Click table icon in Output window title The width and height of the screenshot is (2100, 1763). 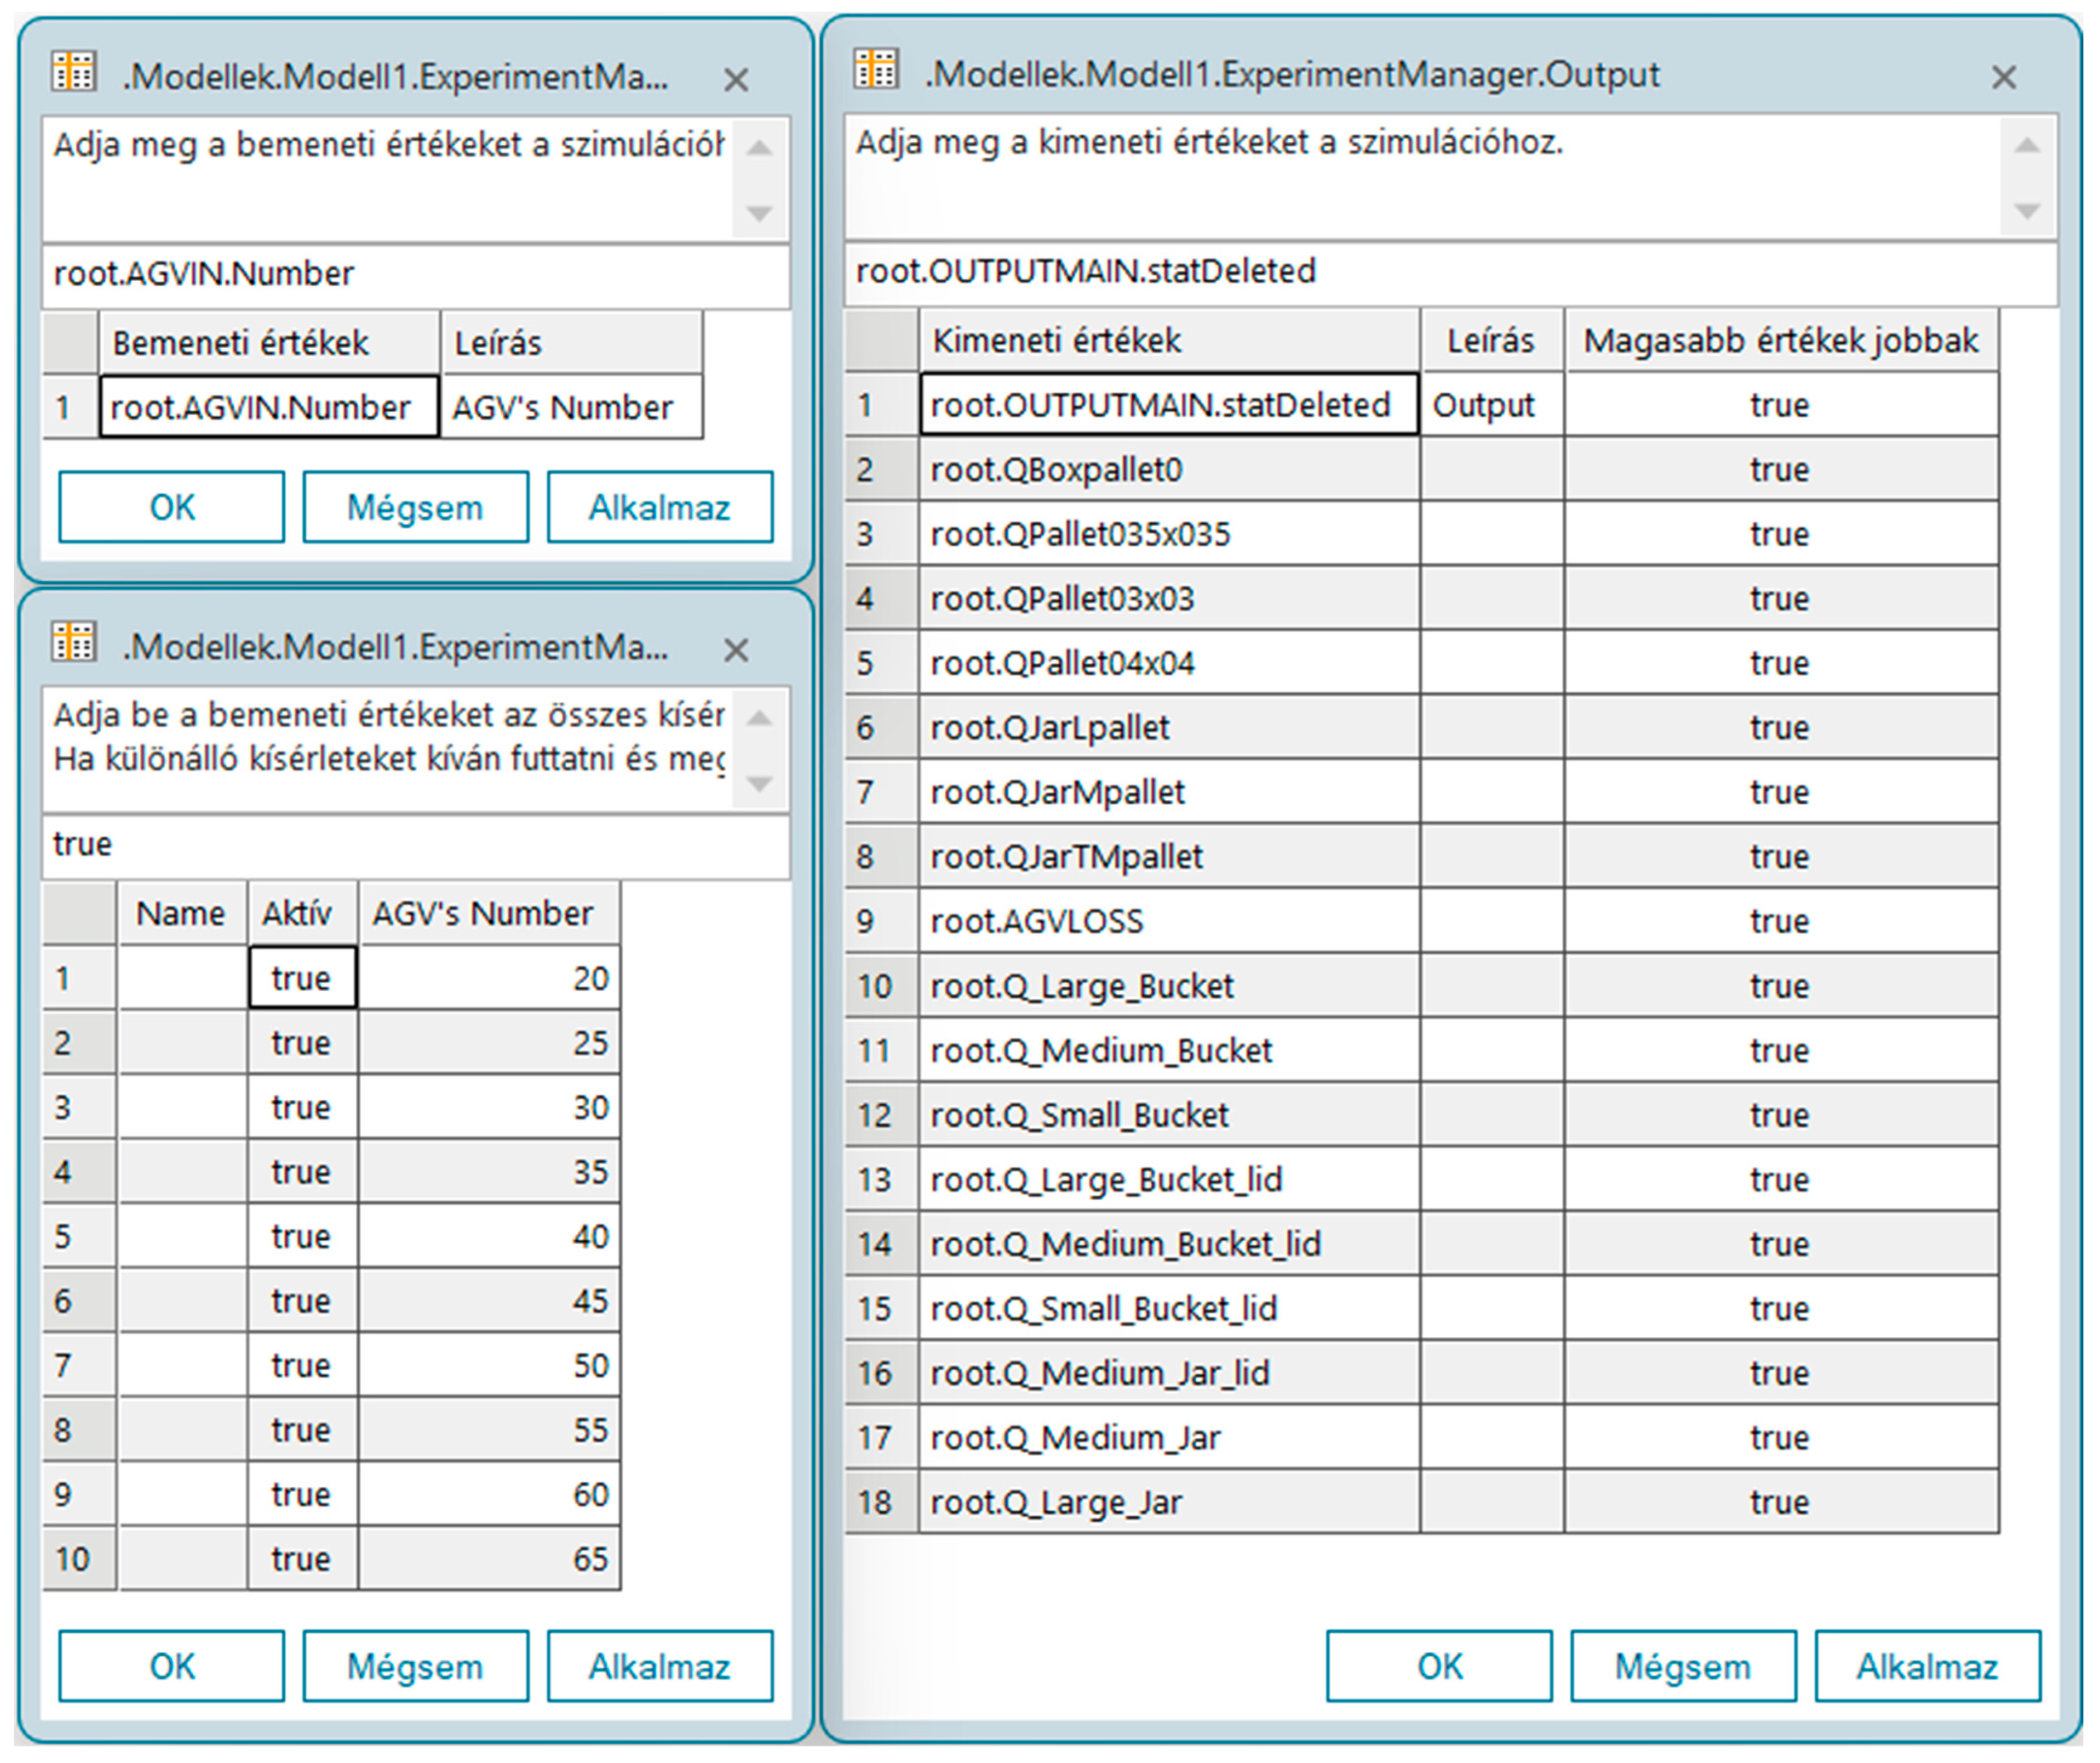tap(876, 70)
